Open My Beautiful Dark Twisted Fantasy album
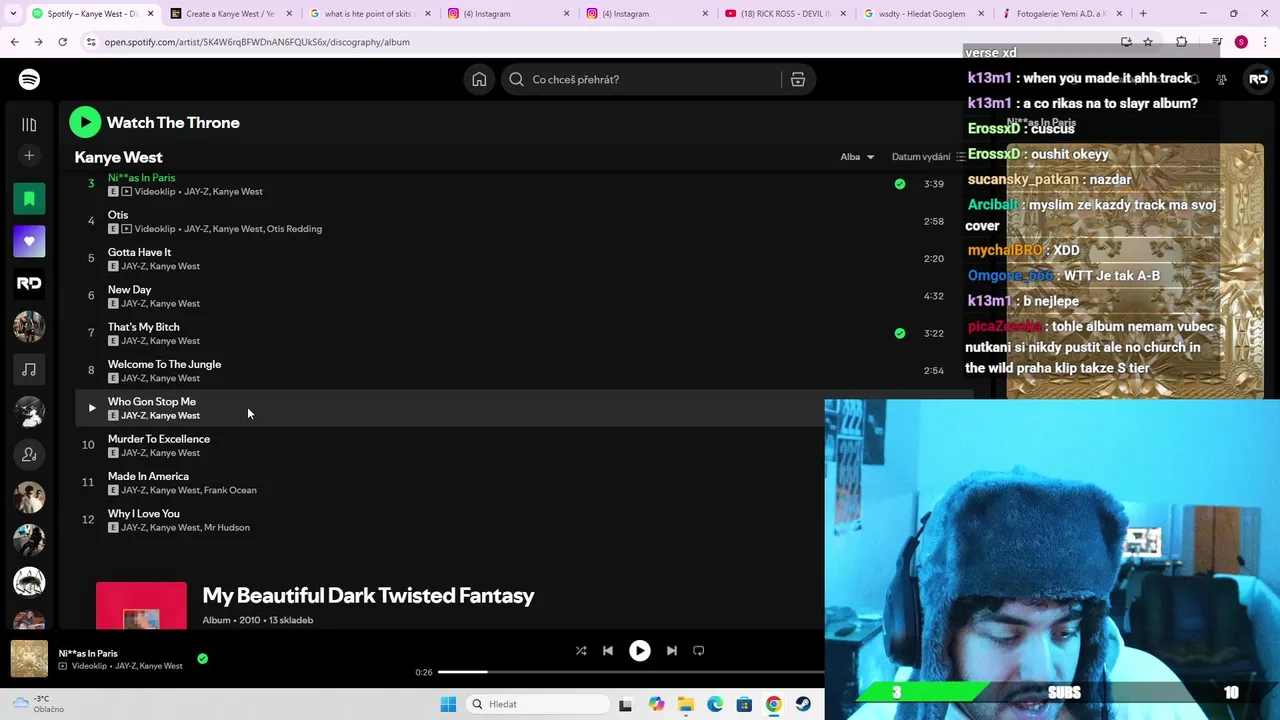This screenshot has height=720, width=1280. pos(368,595)
